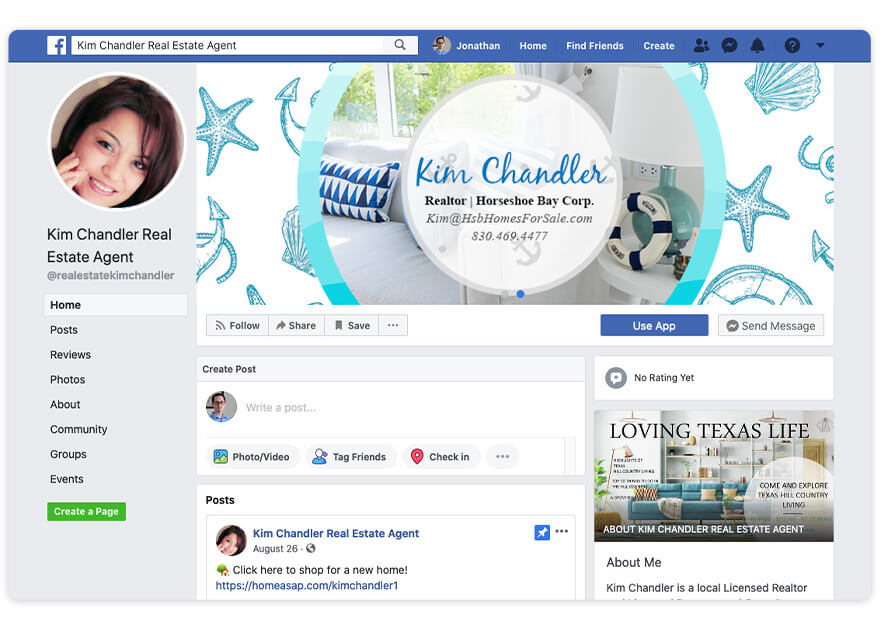Click the blue cover slideshow dot
The height and width of the screenshot is (630, 880).
[520, 294]
